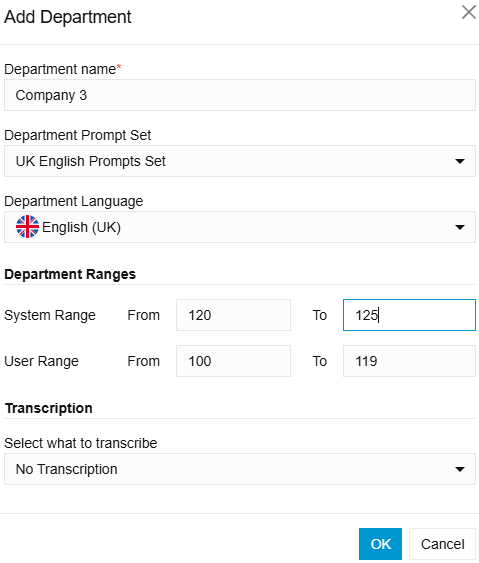Click the Transcription section heading
Screen dimensions: 479x563
click(49, 408)
